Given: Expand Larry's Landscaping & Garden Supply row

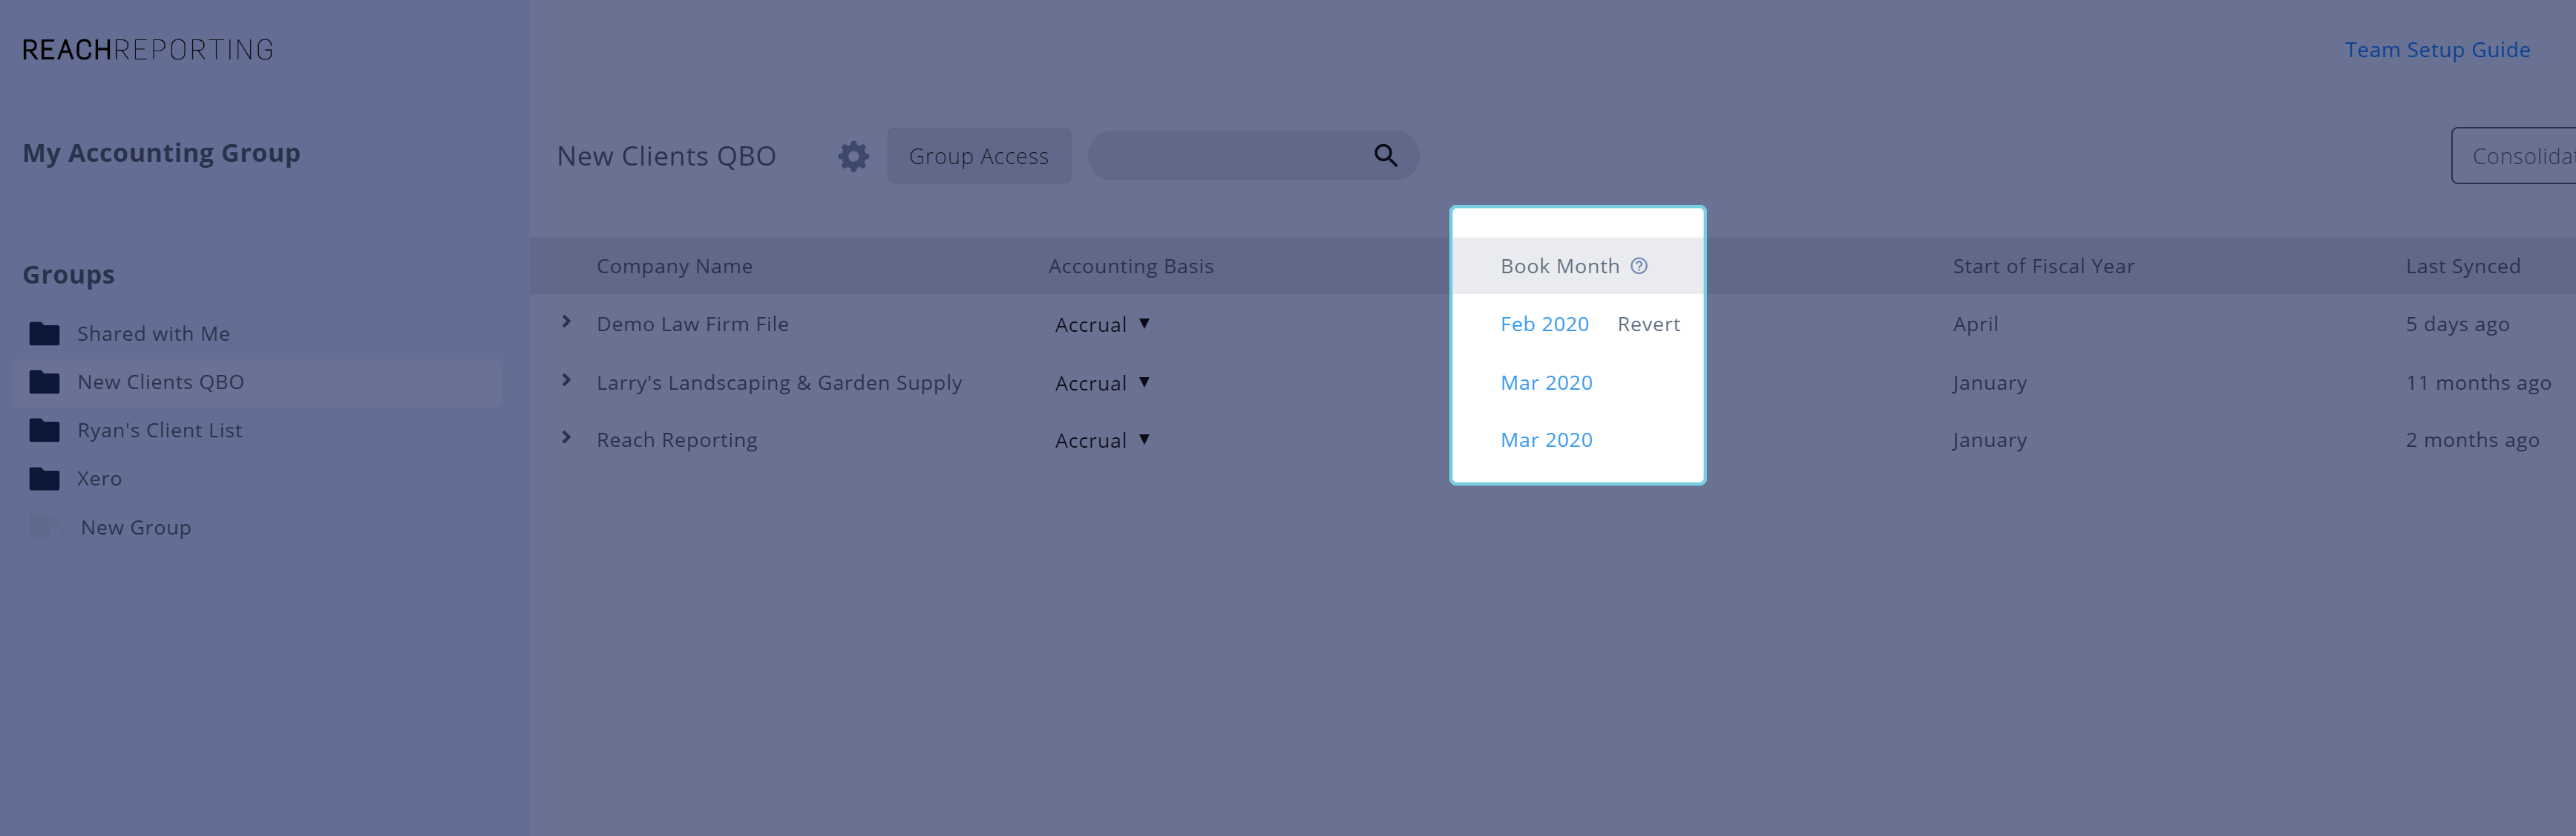Looking at the screenshot, I should pyautogui.click(x=566, y=380).
